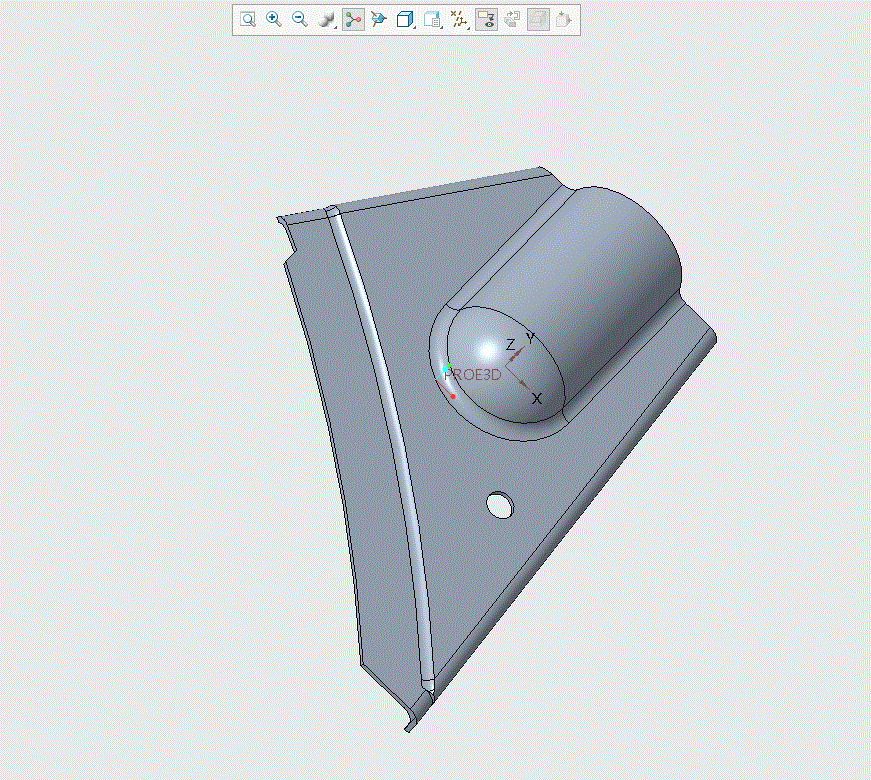Click the Zoom In magnifier icon

(x=273, y=19)
